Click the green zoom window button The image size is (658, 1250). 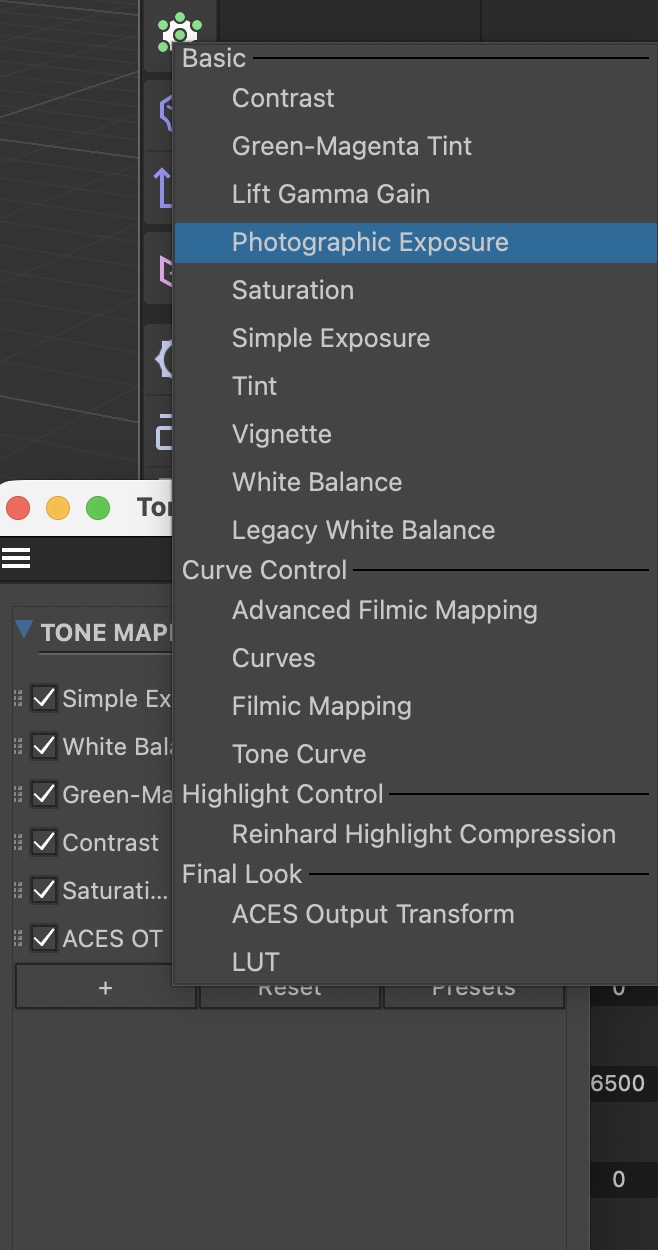pyautogui.click(x=98, y=508)
